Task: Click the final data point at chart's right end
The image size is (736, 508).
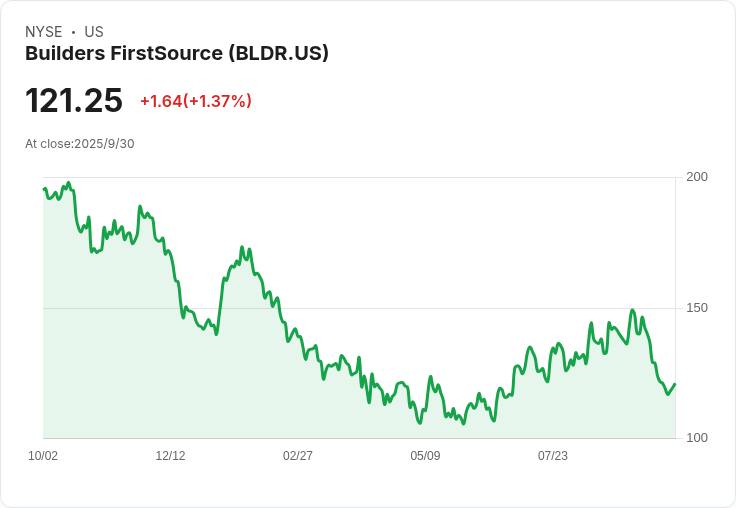Action: coord(675,384)
